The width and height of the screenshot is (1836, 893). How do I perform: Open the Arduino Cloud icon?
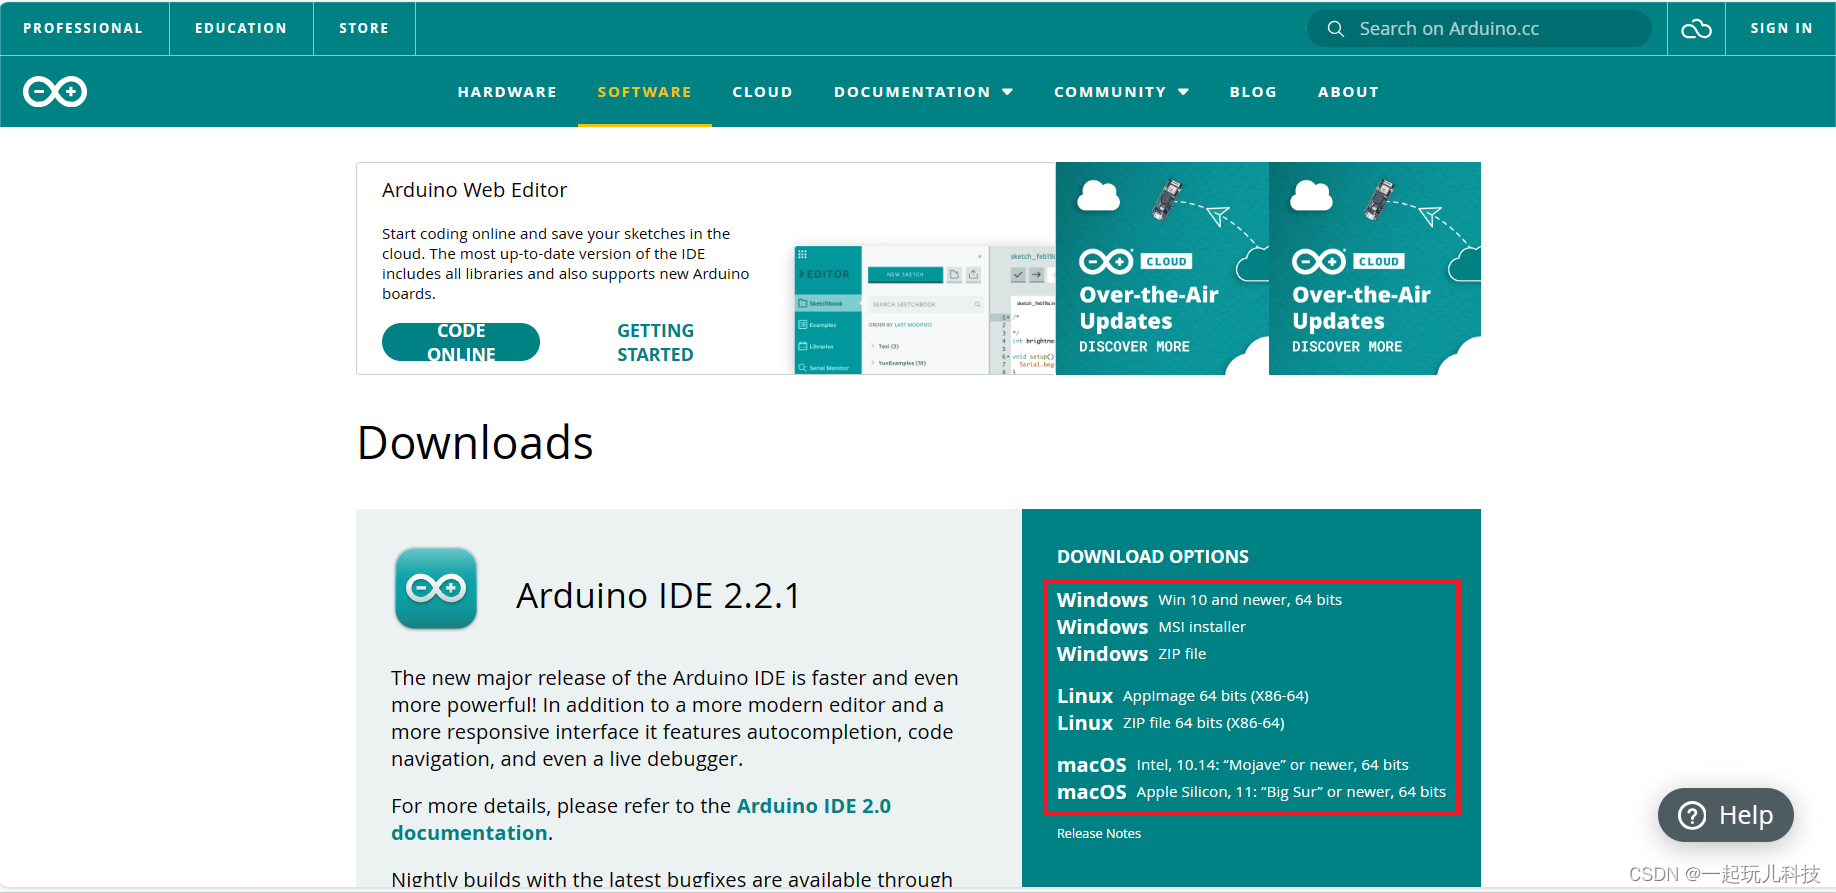pyautogui.click(x=1696, y=29)
